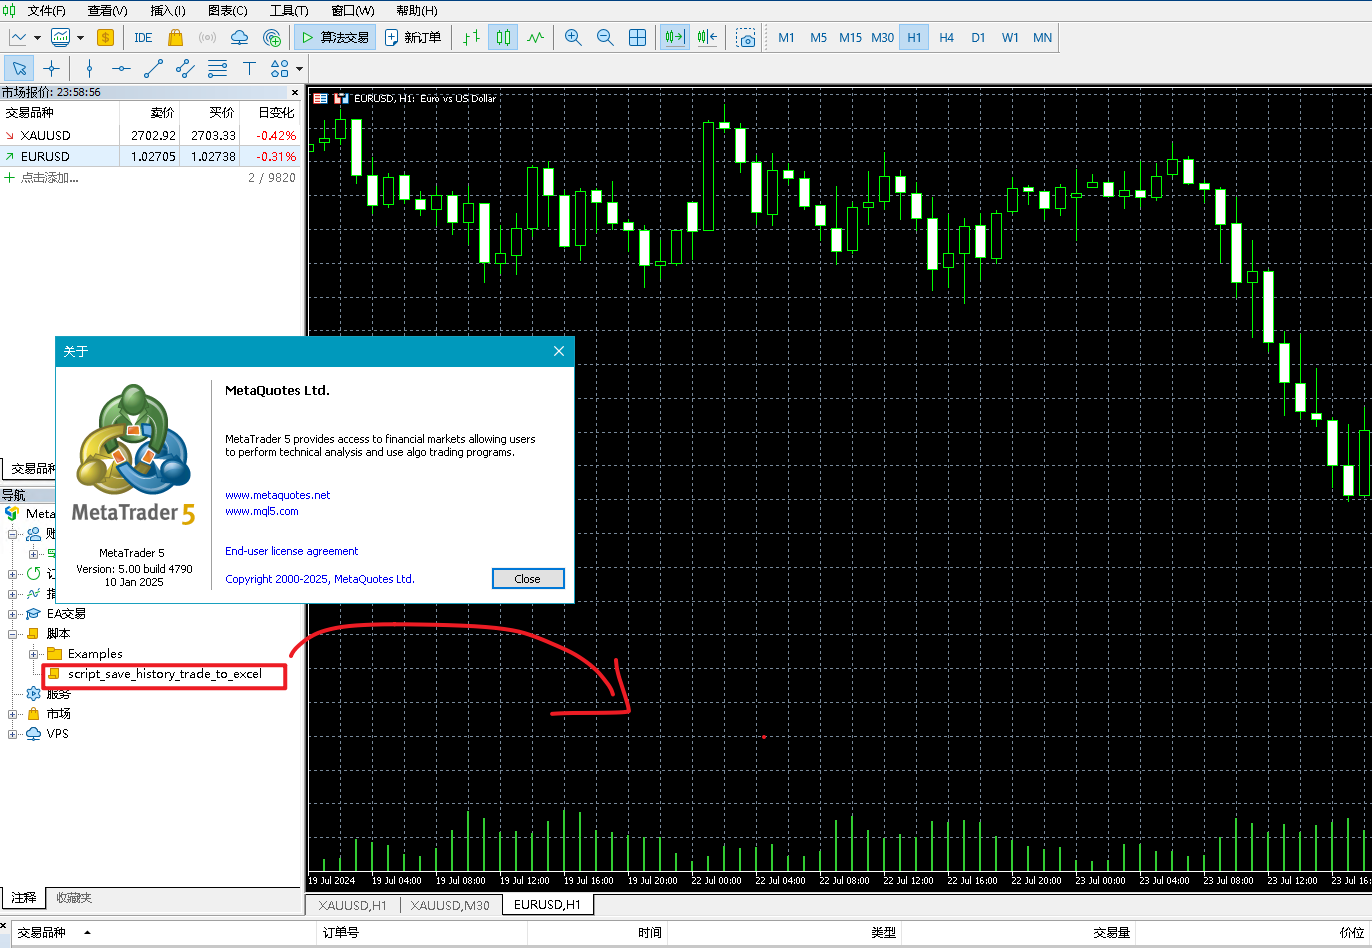Open the 图表(C) menu
This screenshot has width=1372, height=948.
(x=228, y=11)
